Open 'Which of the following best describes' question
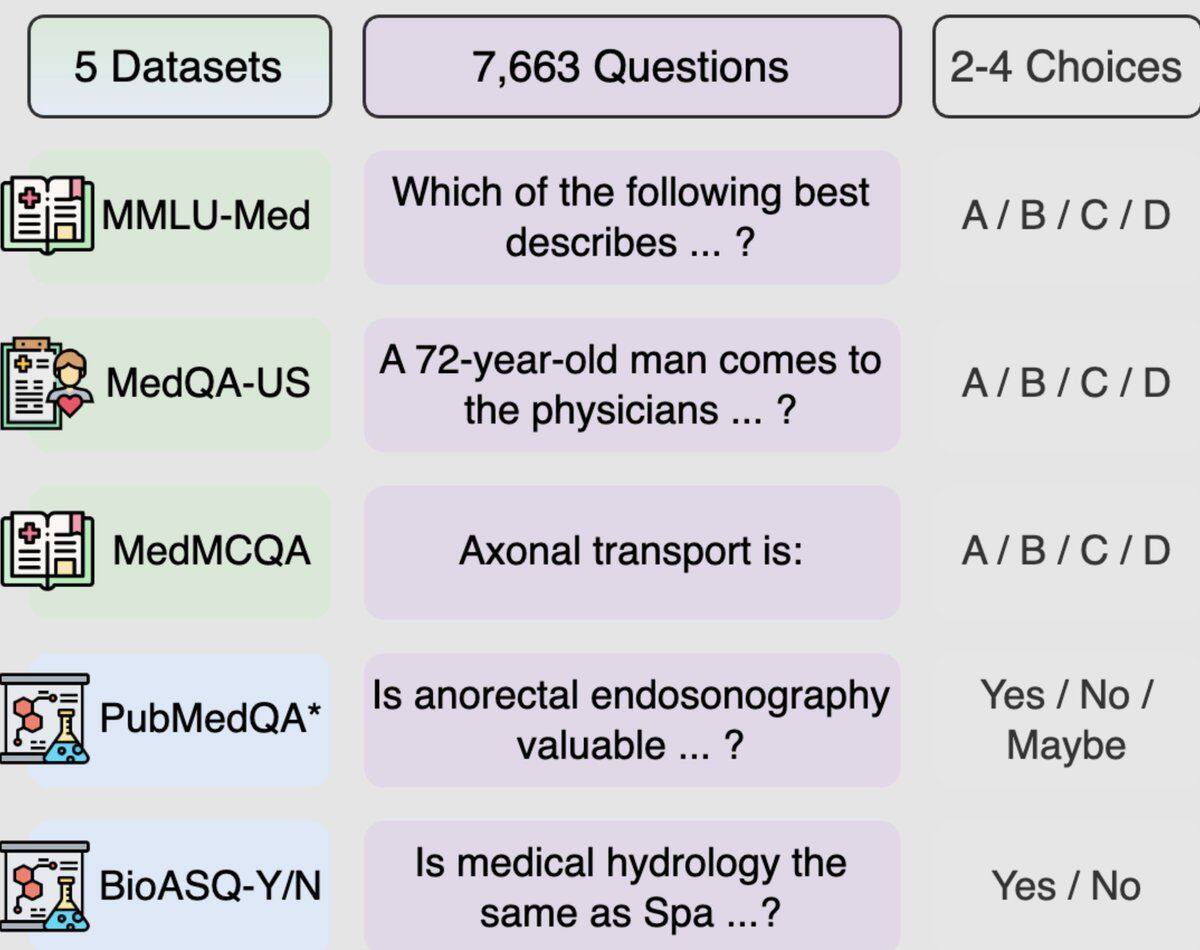Screen dimensions: 1200x950 [632, 217]
